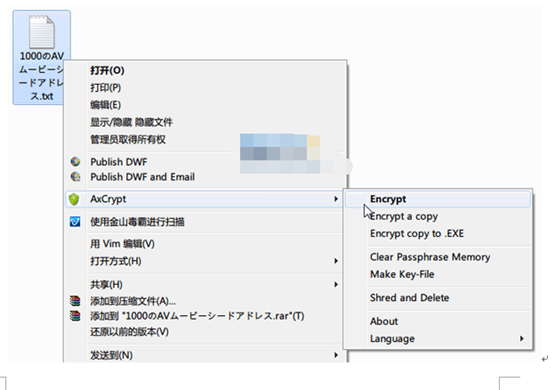The image size is (554, 390).
Task: Expand the 打开方式(H) submenu arrow
Action: coord(336,261)
